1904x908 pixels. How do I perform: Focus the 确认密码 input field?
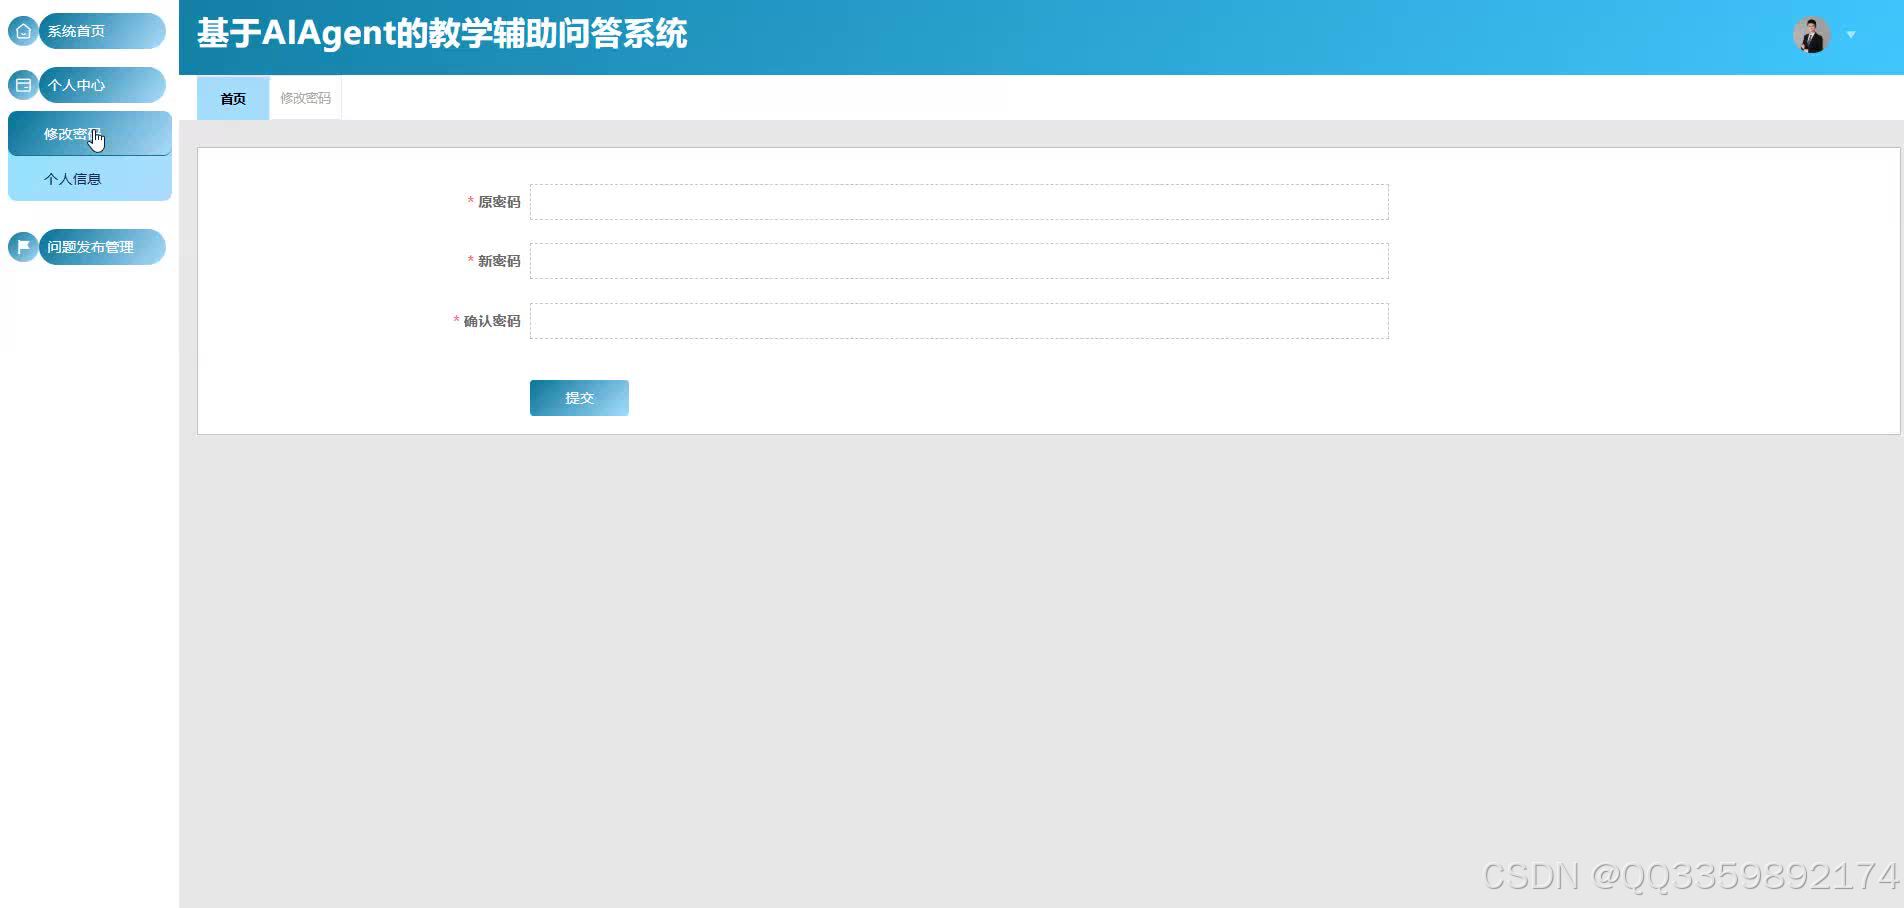pyautogui.click(x=959, y=321)
